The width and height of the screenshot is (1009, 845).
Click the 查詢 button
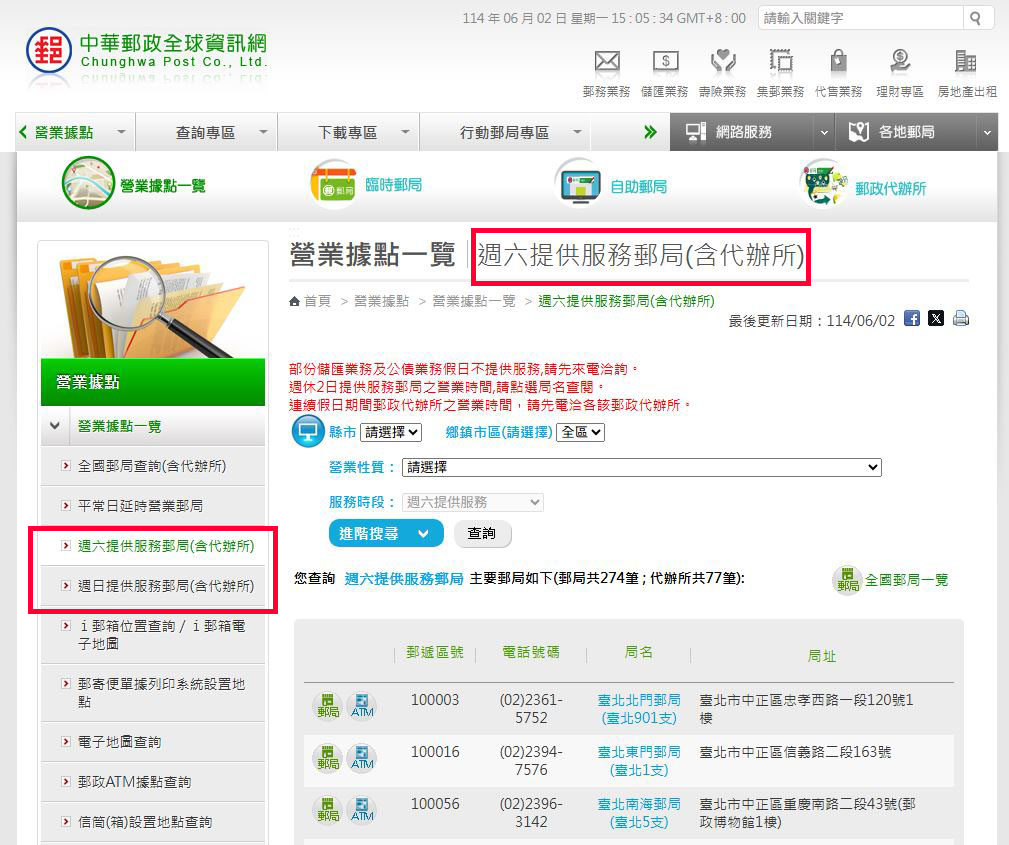coord(482,534)
